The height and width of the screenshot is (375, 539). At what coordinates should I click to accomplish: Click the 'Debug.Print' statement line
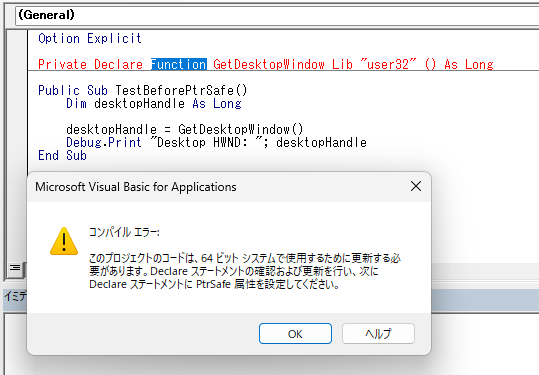[216, 142]
